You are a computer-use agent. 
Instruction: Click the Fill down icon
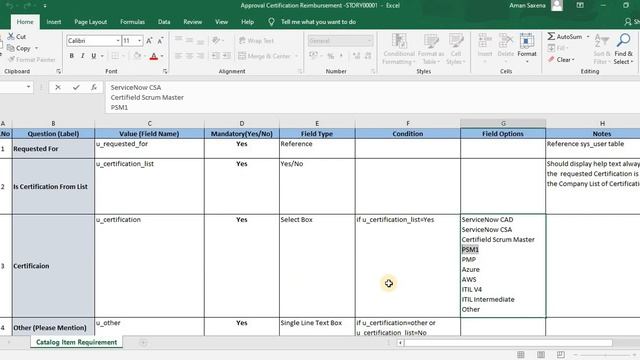pos(551,48)
